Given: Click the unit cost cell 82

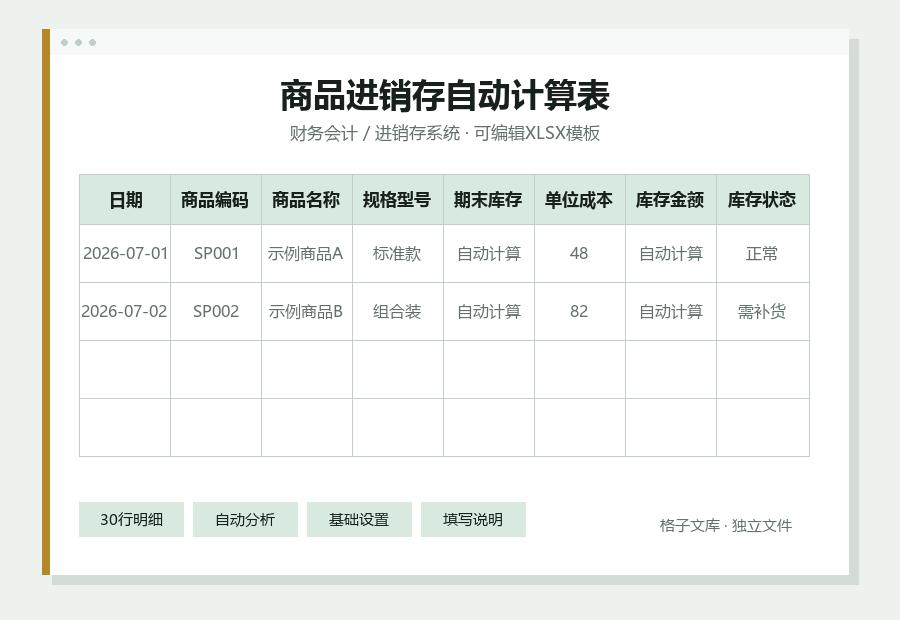Looking at the screenshot, I should (580, 312).
